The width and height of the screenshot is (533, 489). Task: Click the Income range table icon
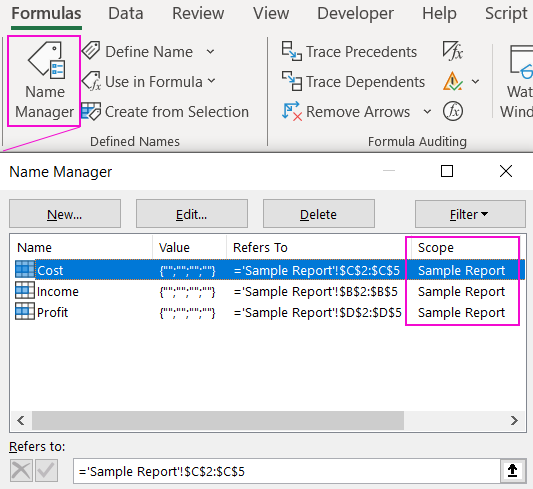(25, 291)
